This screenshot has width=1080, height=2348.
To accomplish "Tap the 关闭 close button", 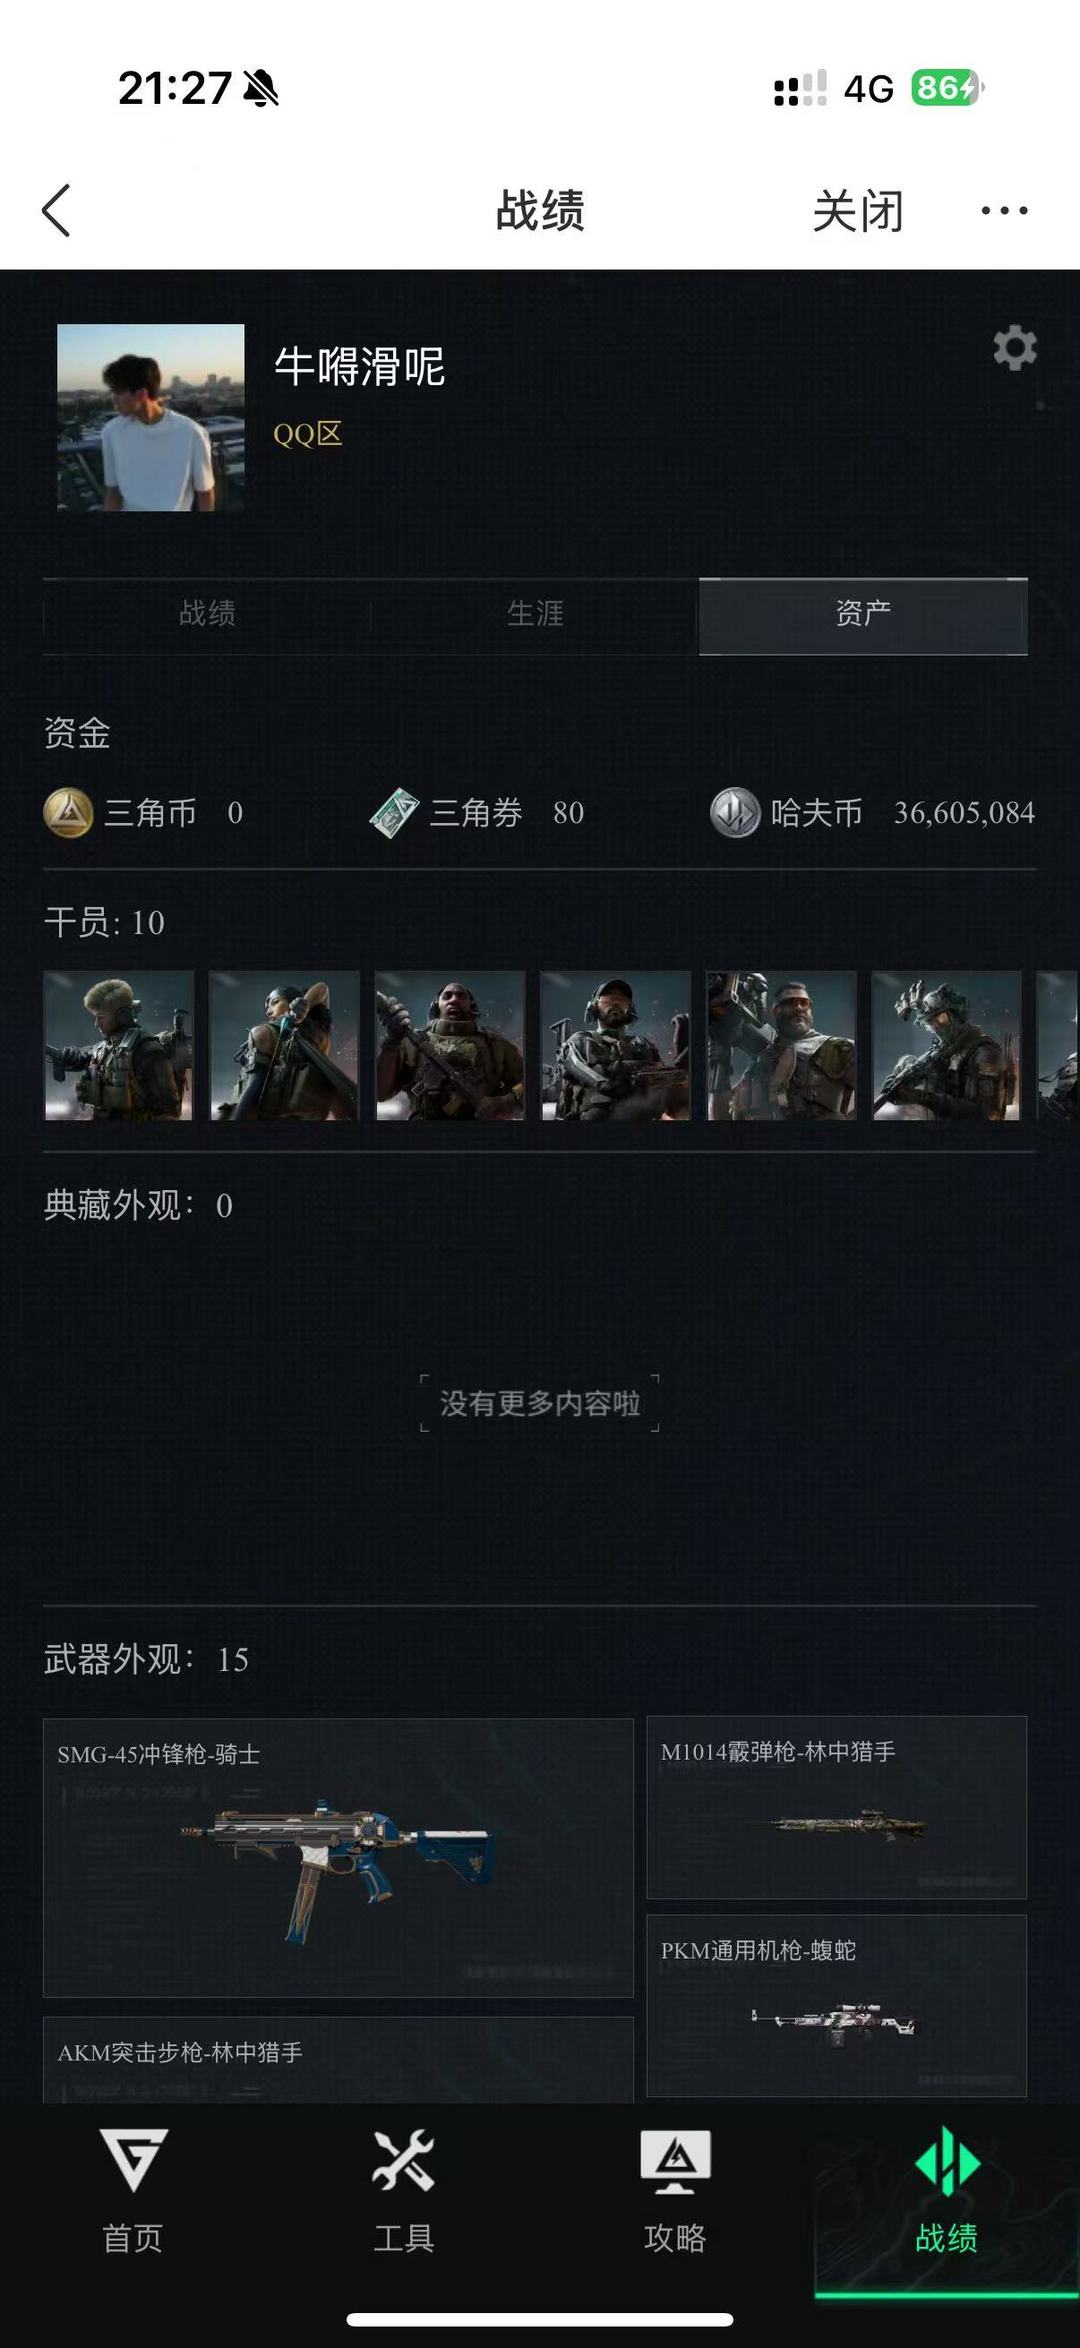I will click(858, 211).
